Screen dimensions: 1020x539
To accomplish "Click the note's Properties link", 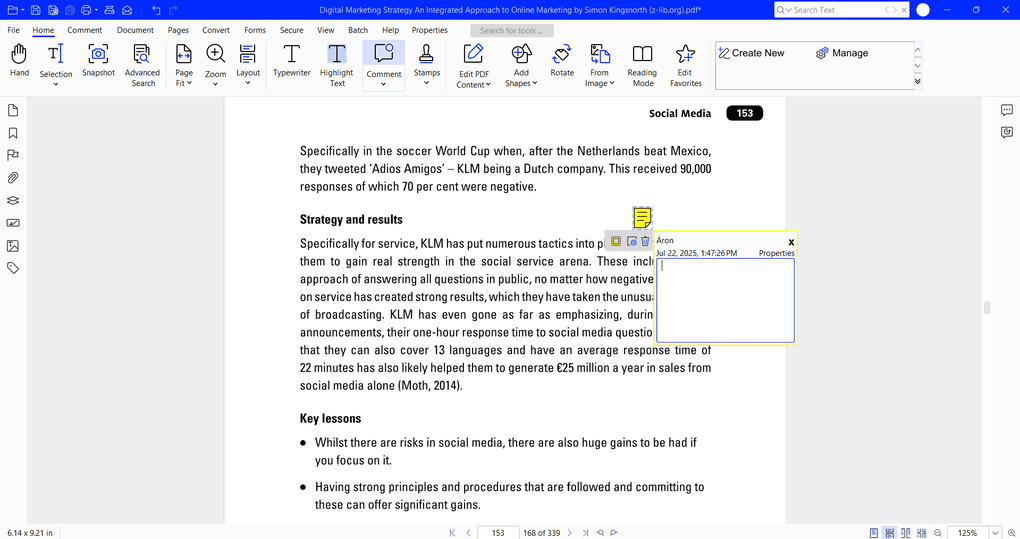I will pyautogui.click(x=776, y=253).
